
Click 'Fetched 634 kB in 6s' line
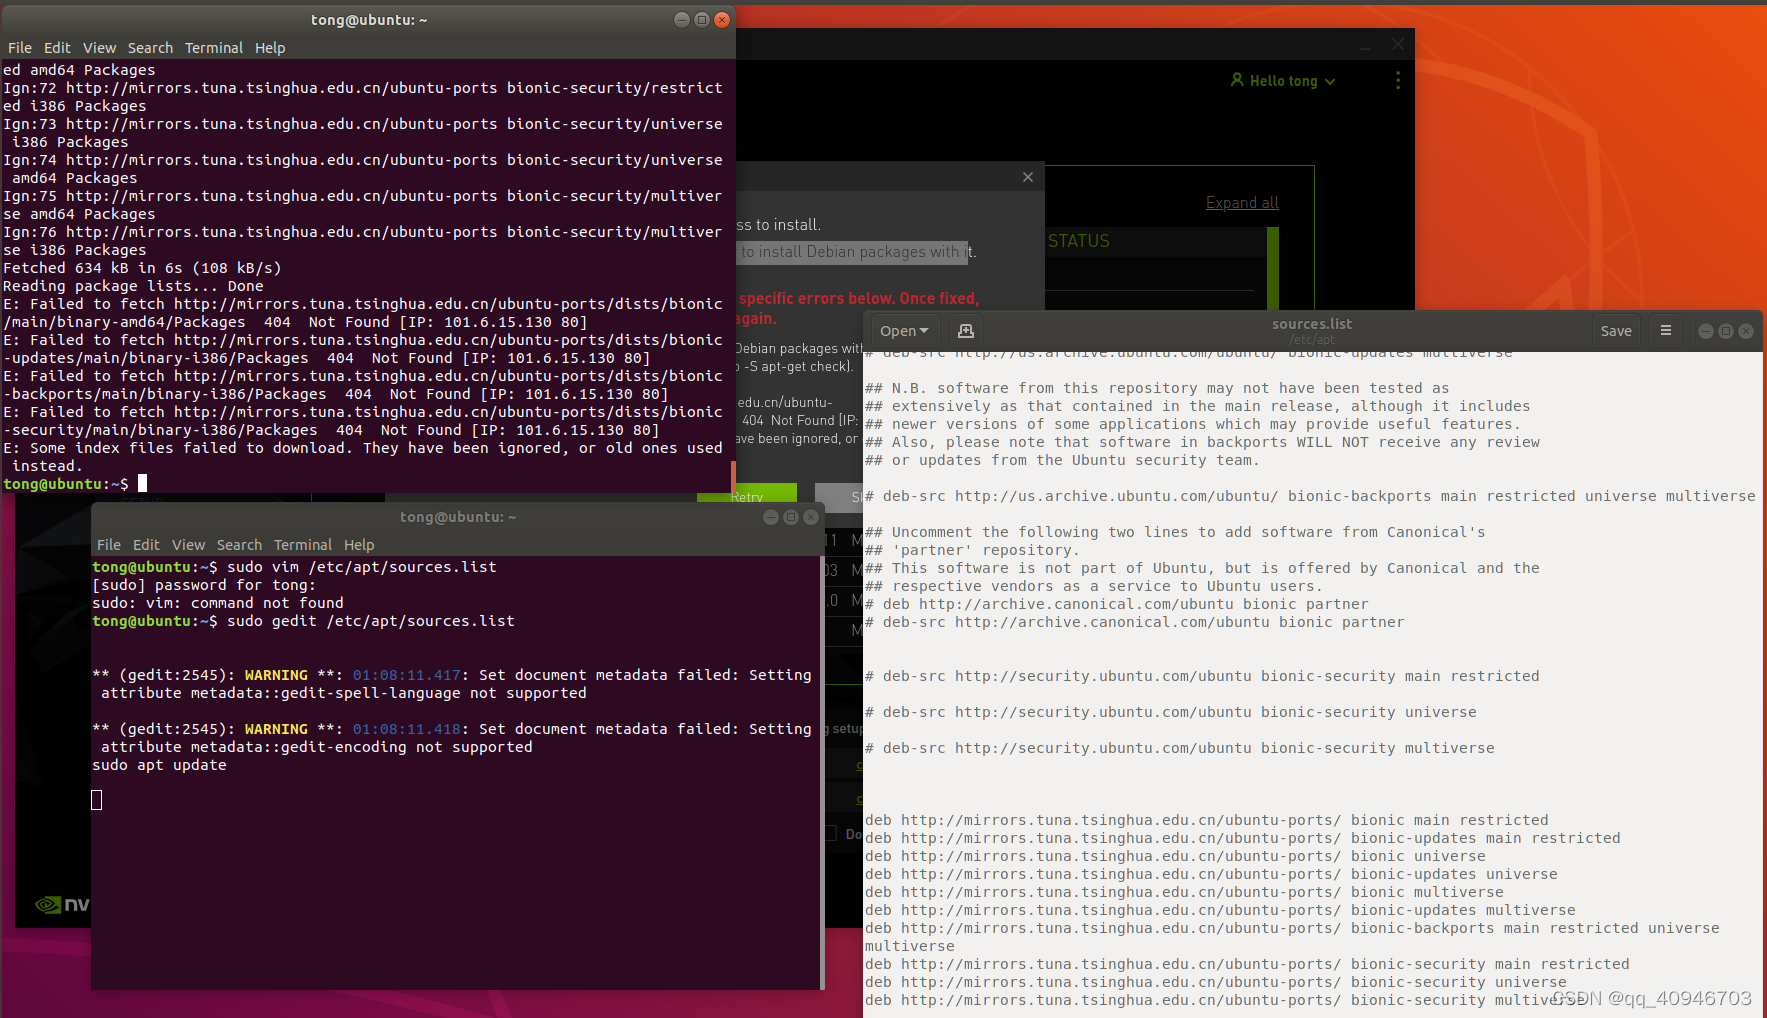click(142, 268)
